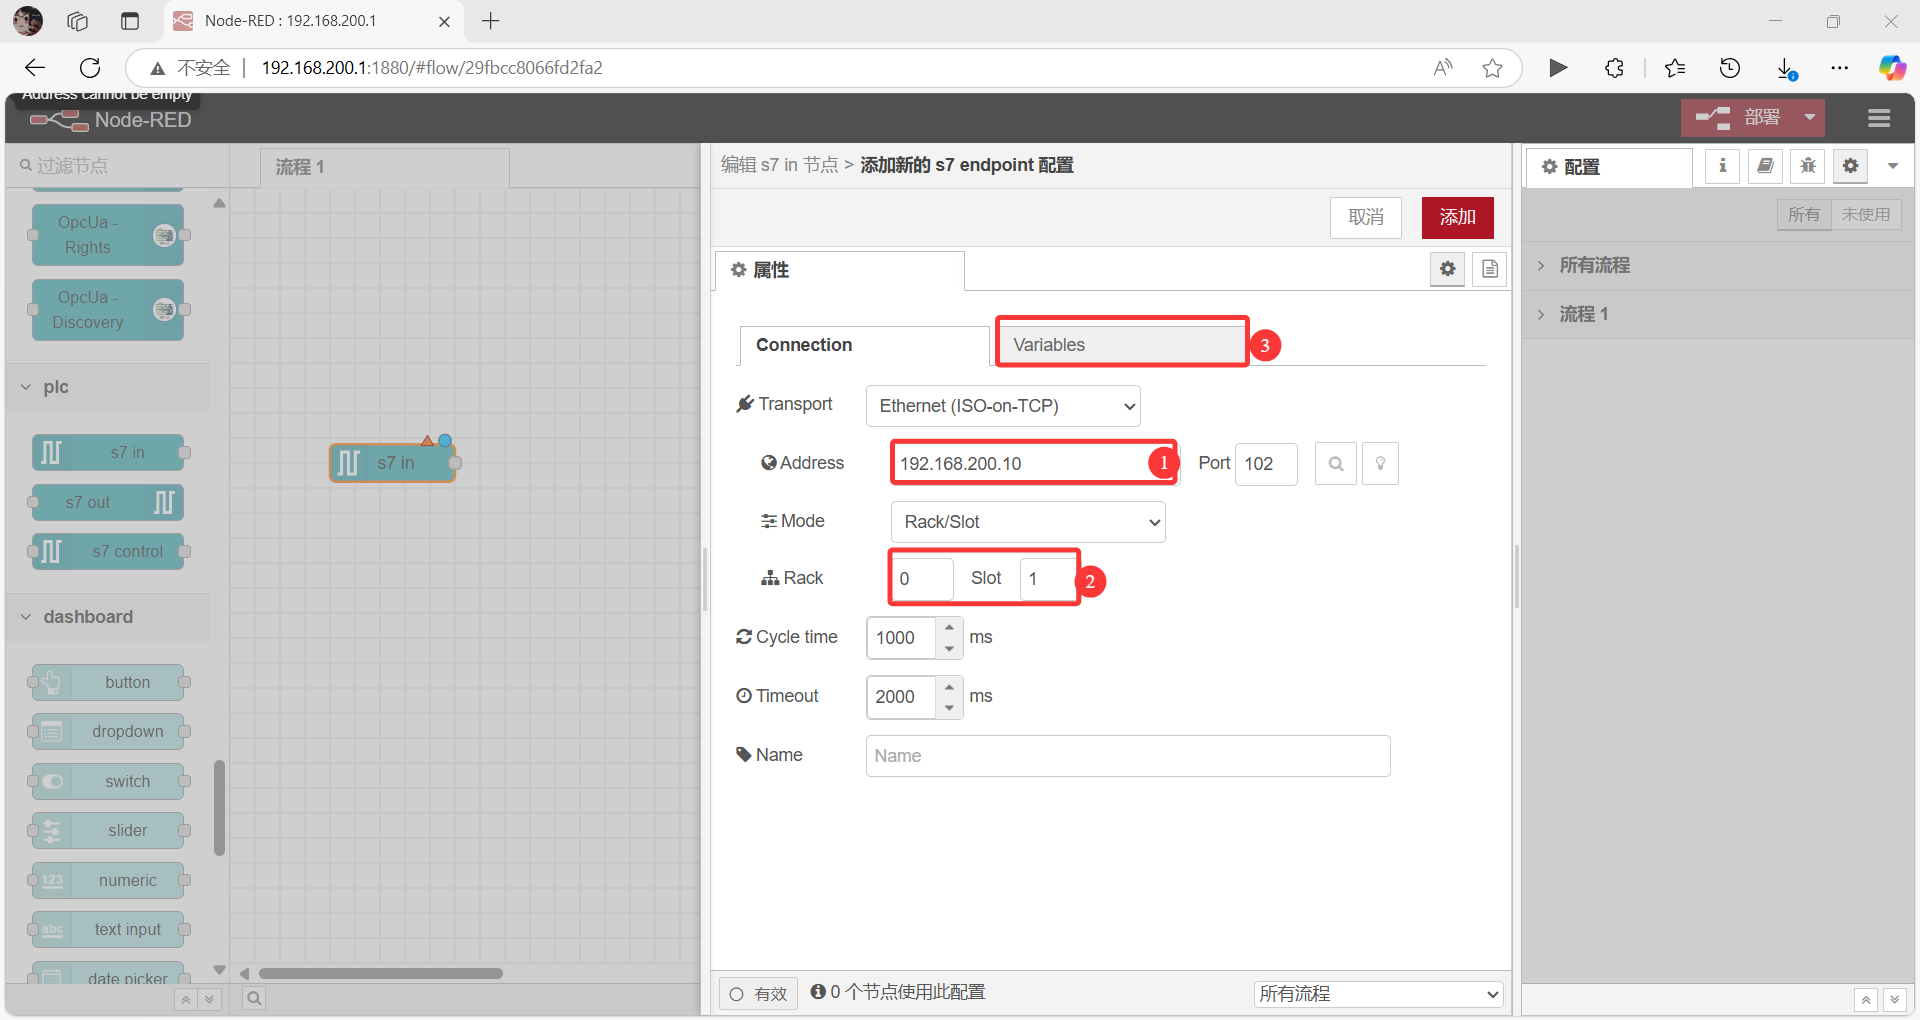1920x1020 pixels.
Task: Select the 流程 1 flow tab
Action: [385, 167]
